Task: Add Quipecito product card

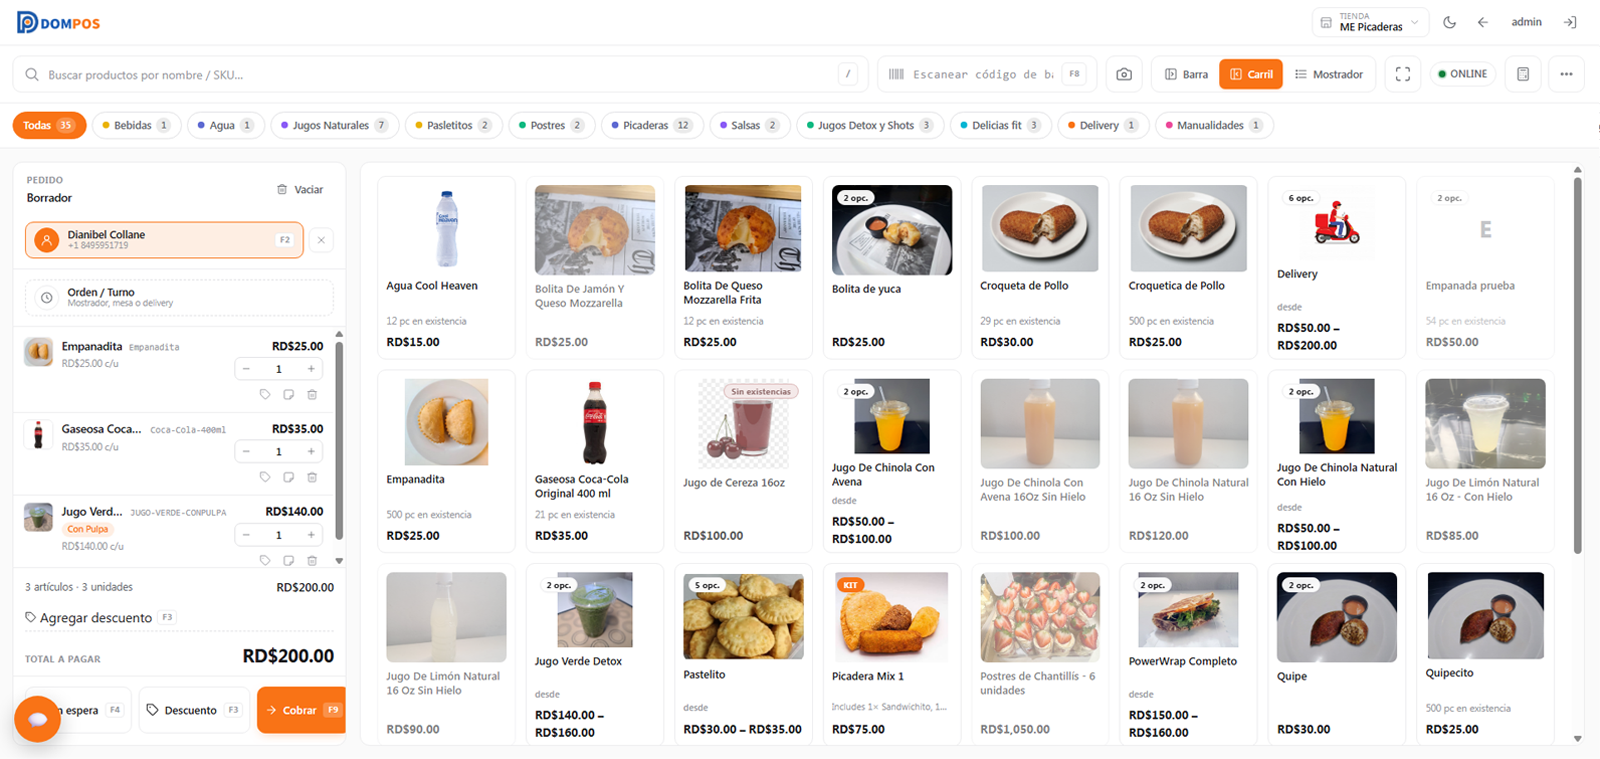Action: (x=1486, y=655)
